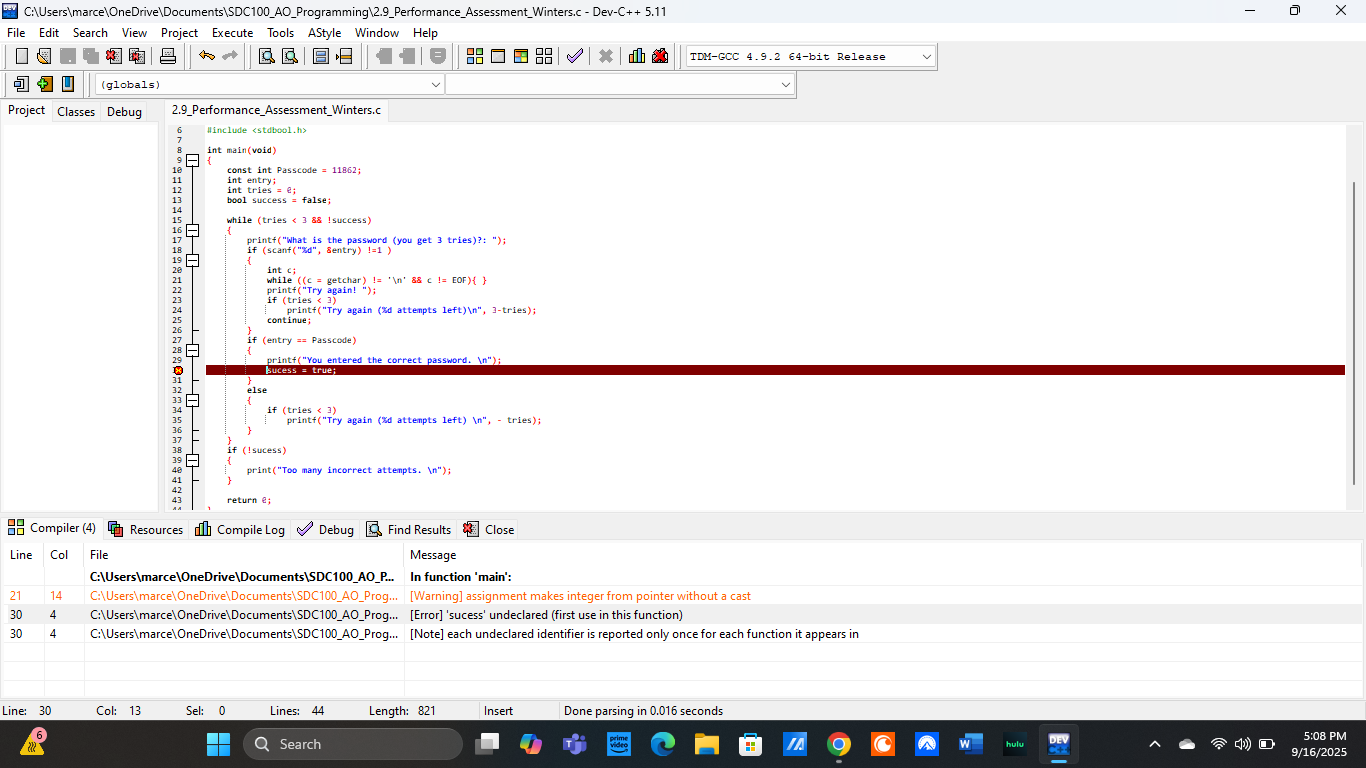Screen dimensions: 1366x768
Task: Open the Search menu
Action: click(x=90, y=33)
